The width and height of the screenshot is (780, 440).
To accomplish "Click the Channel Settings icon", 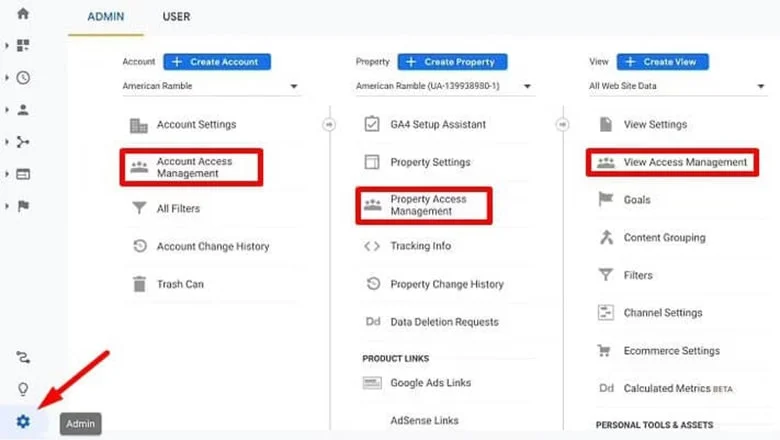I will click(605, 313).
